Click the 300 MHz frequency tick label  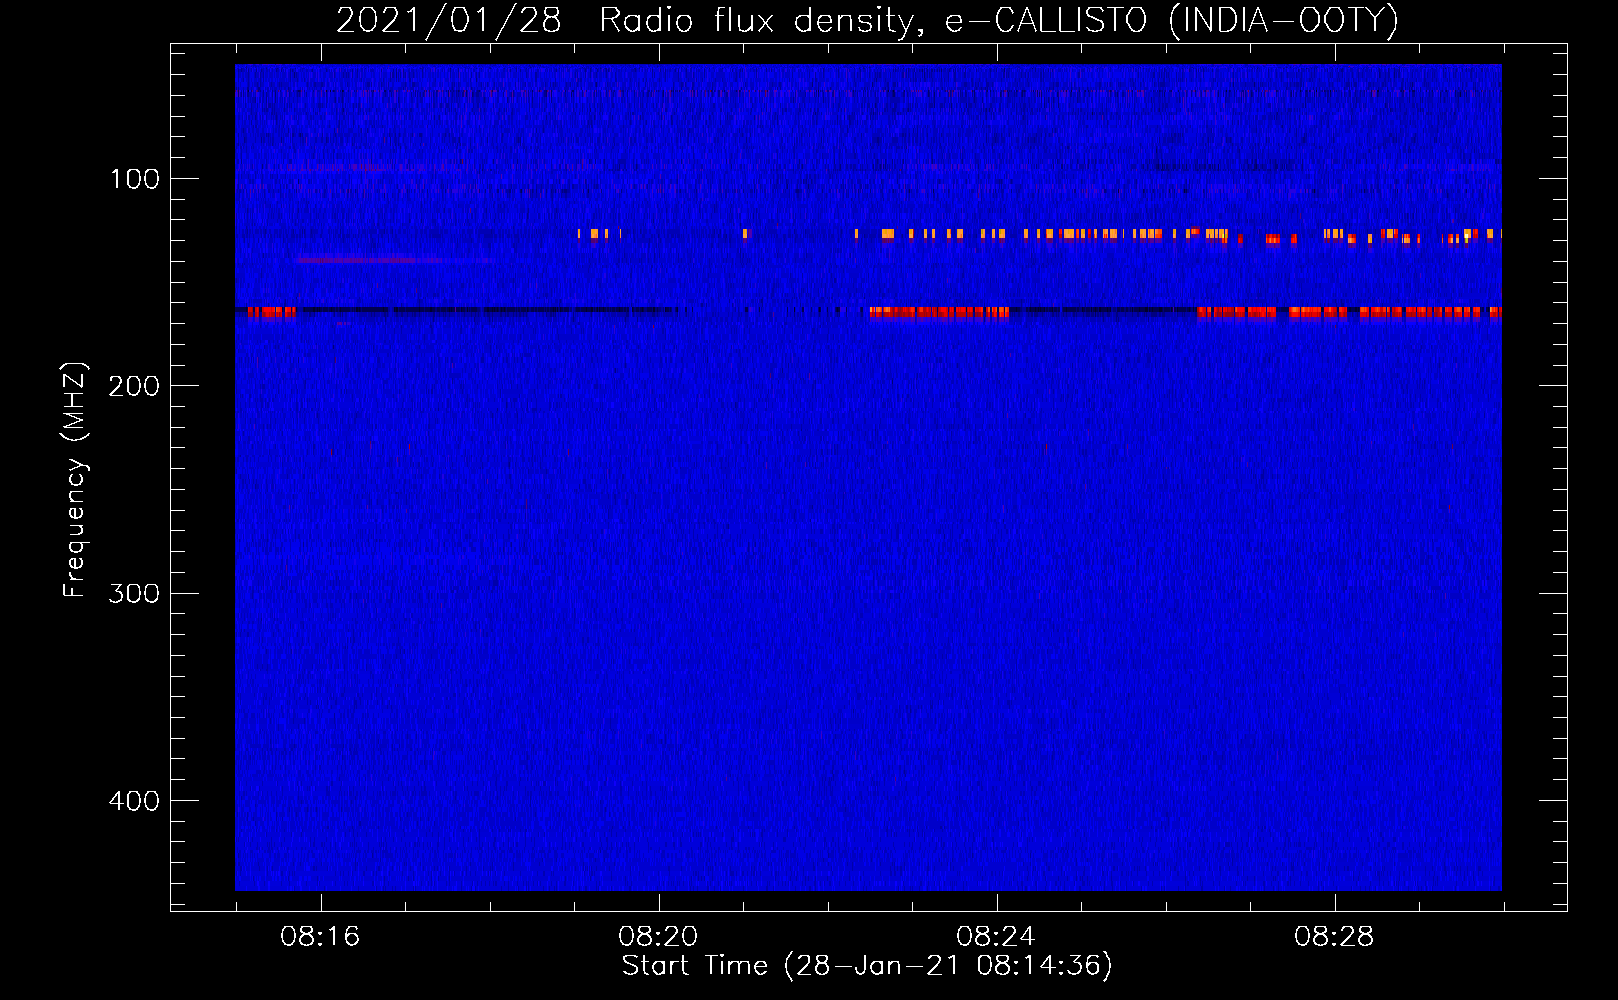tap(134, 594)
